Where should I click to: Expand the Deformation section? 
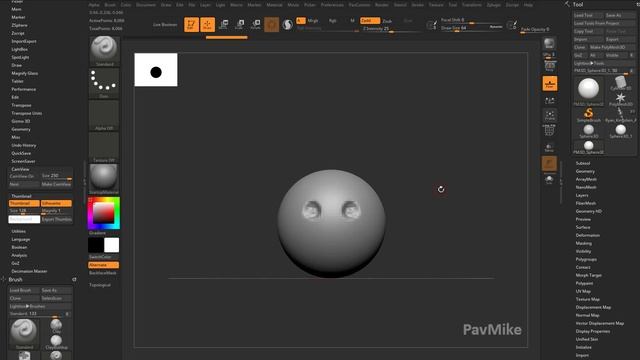[588, 235]
